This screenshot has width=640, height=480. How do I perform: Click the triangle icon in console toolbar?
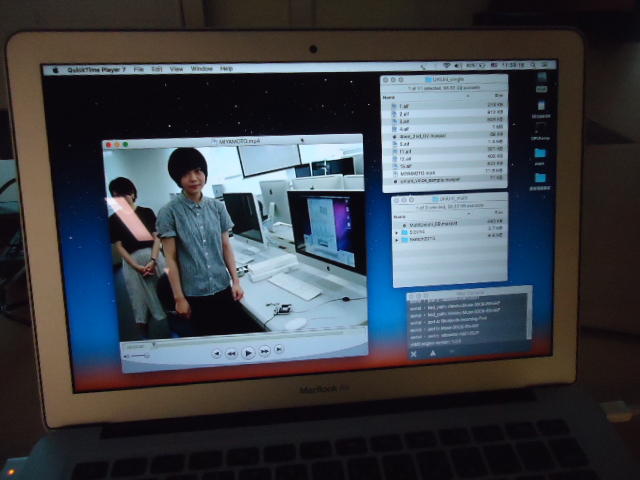433,353
